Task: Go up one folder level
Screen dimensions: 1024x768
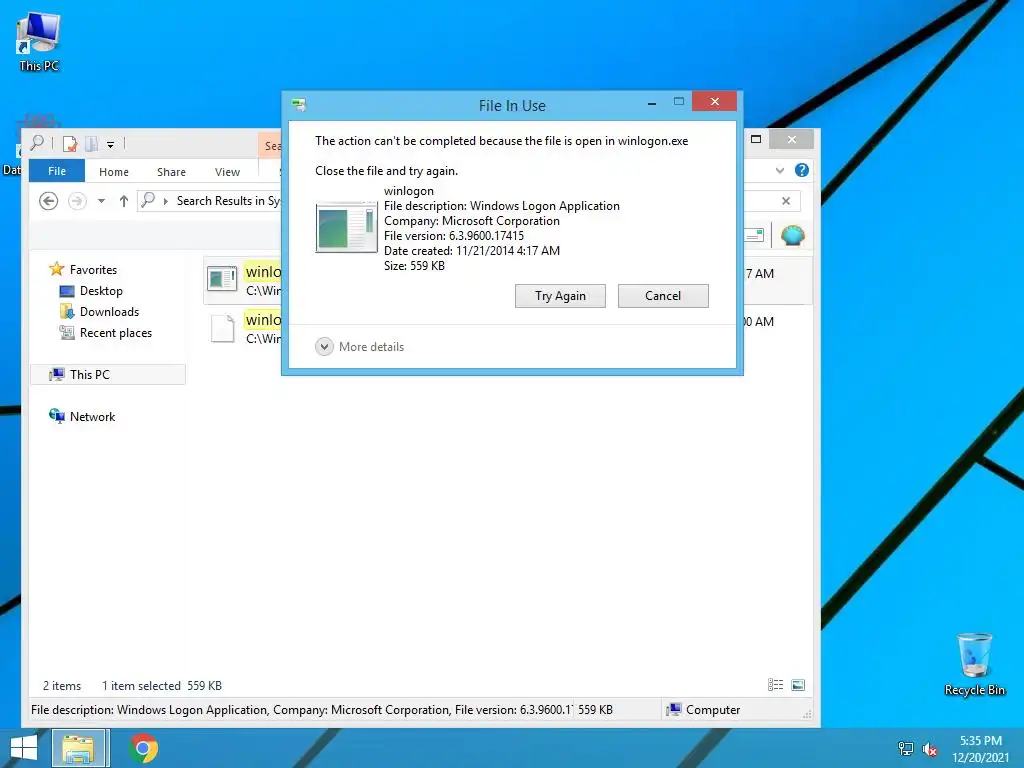Action: coord(123,201)
